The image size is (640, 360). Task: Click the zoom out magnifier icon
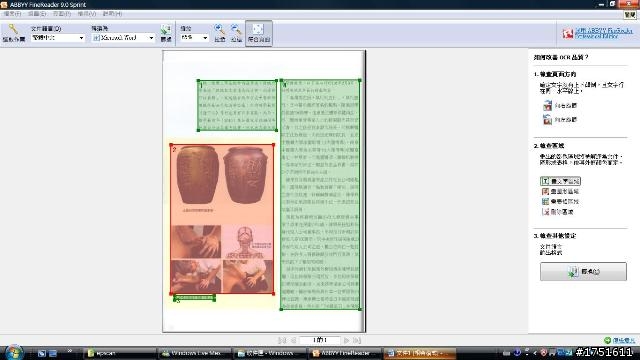click(x=236, y=33)
